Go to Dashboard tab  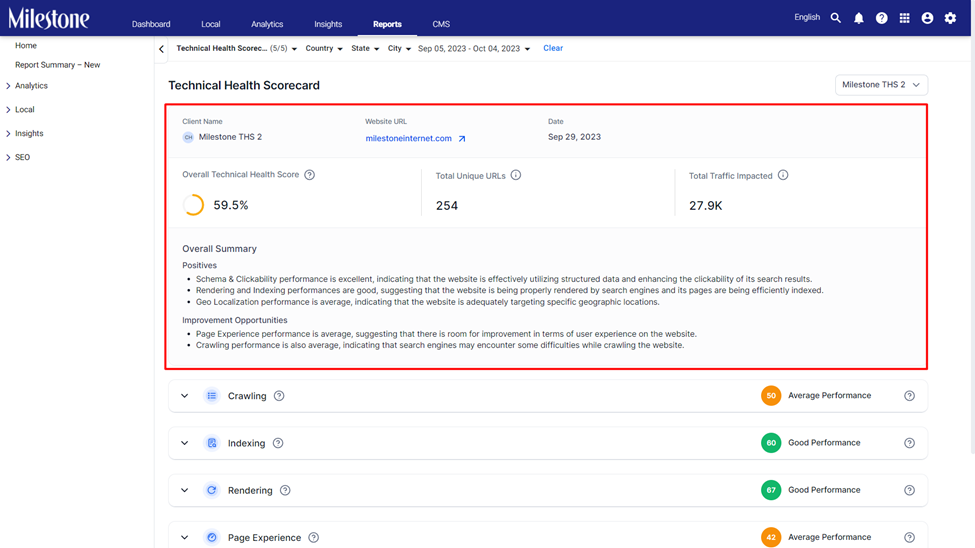pyautogui.click(x=151, y=24)
